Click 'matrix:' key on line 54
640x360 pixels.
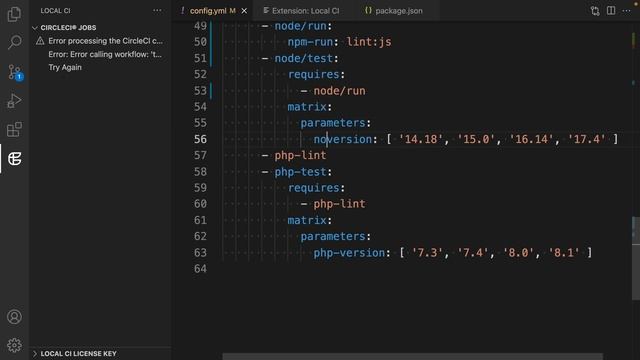[x=309, y=107]
